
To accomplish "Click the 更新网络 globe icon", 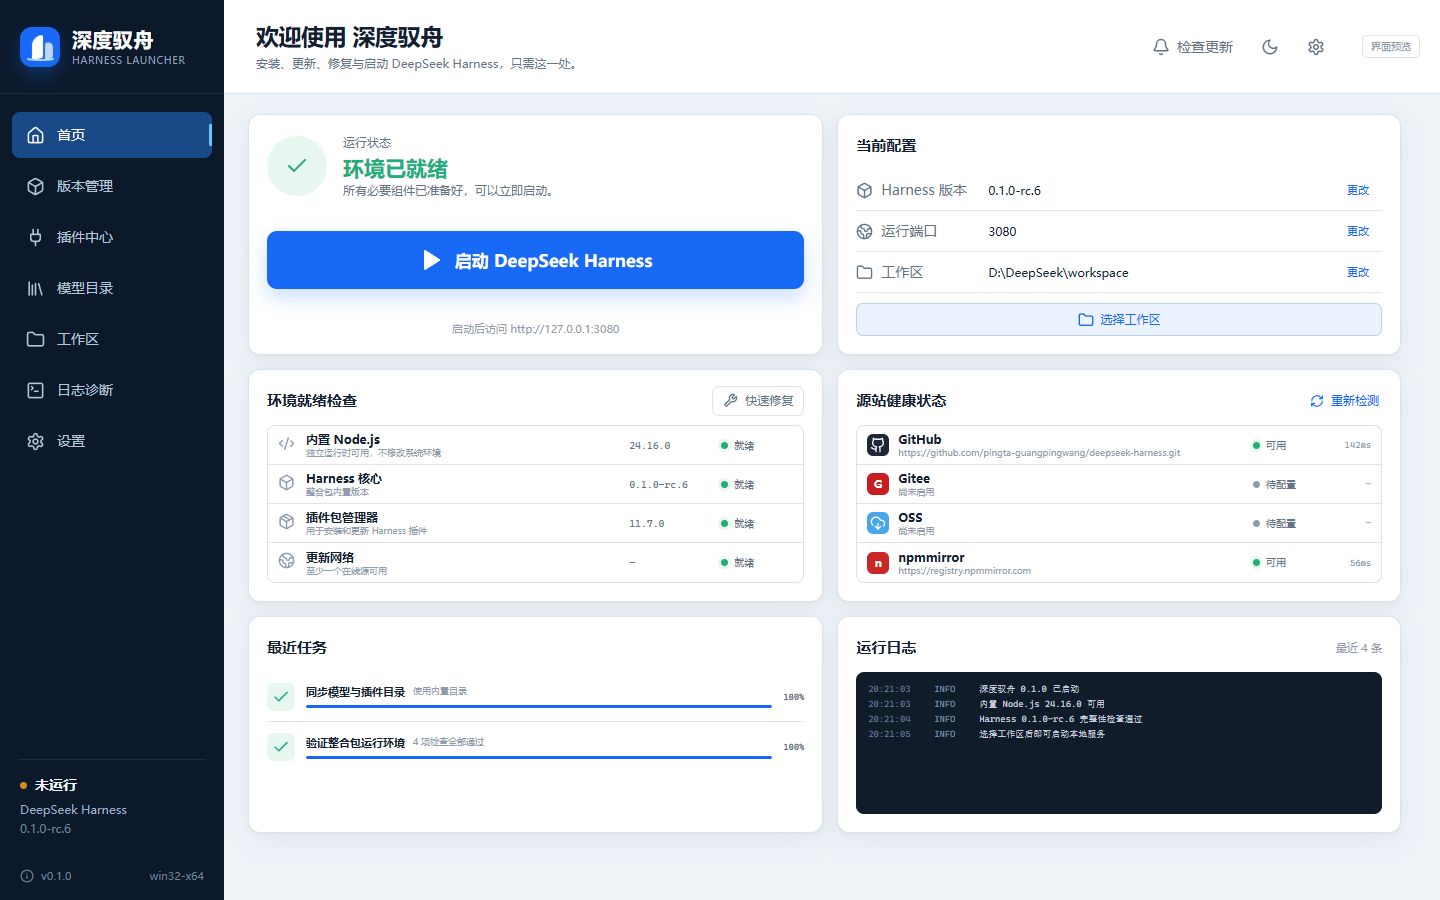I will 287,561.
